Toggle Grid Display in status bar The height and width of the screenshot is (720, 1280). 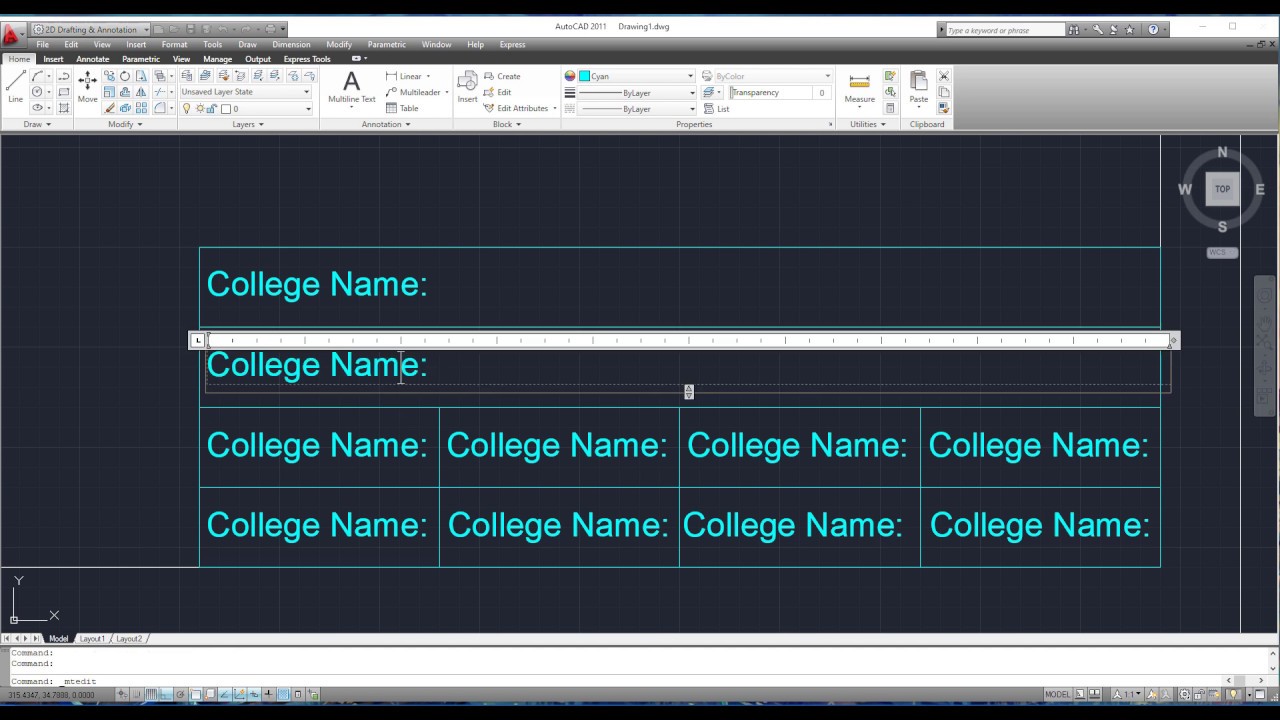click(x=151, y=694)
